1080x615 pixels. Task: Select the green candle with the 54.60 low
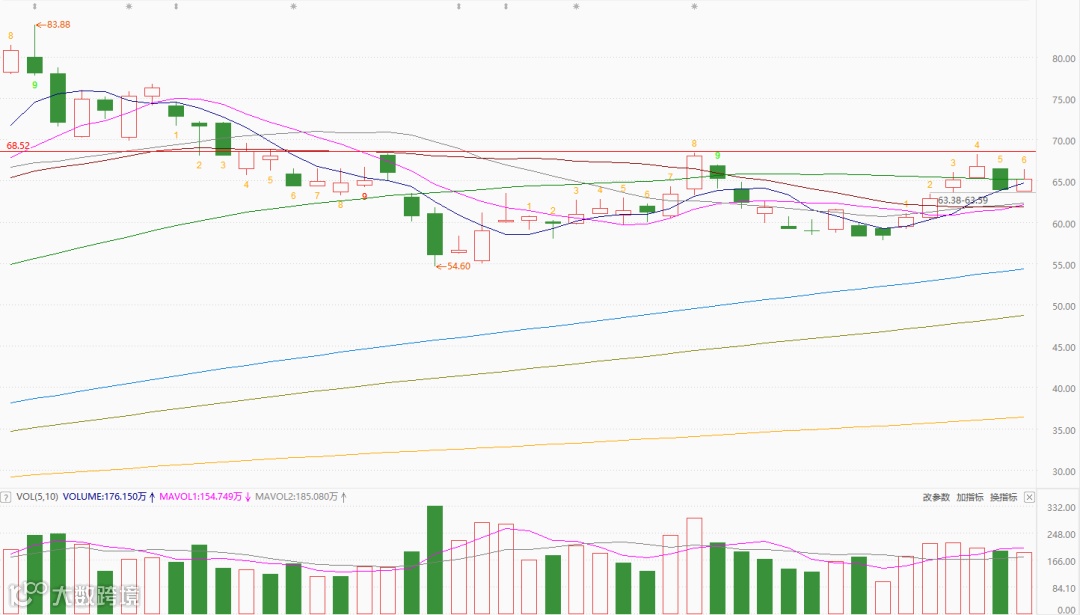pyautogui.click(x=435, y=234)
